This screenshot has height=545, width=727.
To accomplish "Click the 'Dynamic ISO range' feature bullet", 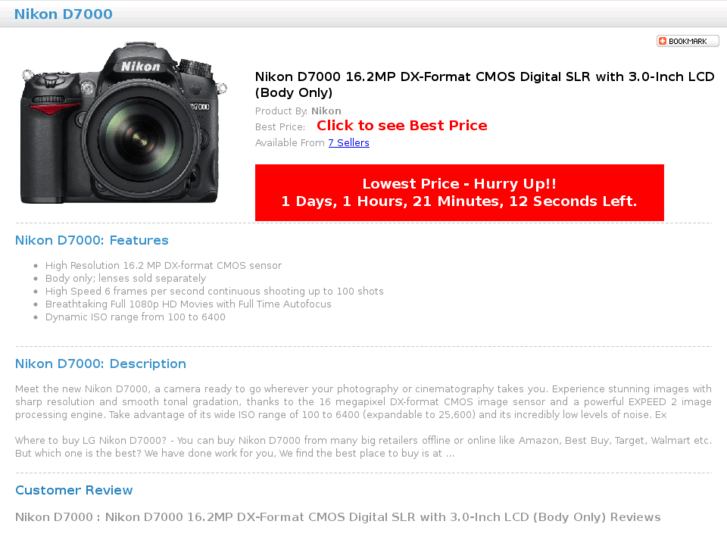I will click(135, 317).
